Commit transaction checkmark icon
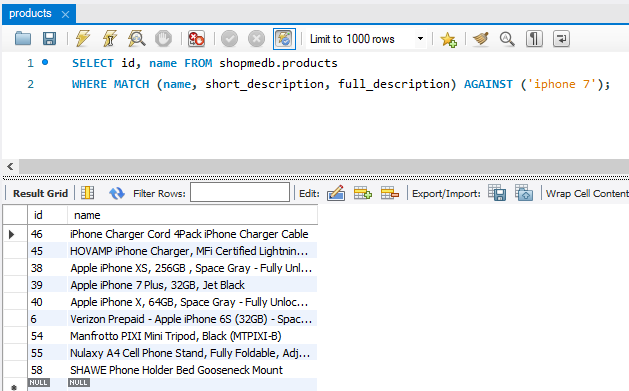This screenshot has width=629, height=391. [x=229, y=39]
